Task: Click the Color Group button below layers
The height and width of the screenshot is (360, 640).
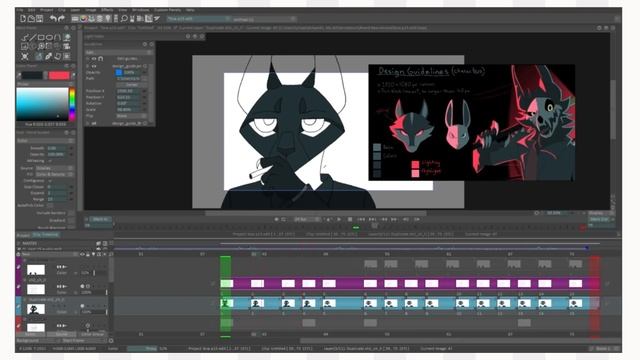Action: [x=92, y=334]
